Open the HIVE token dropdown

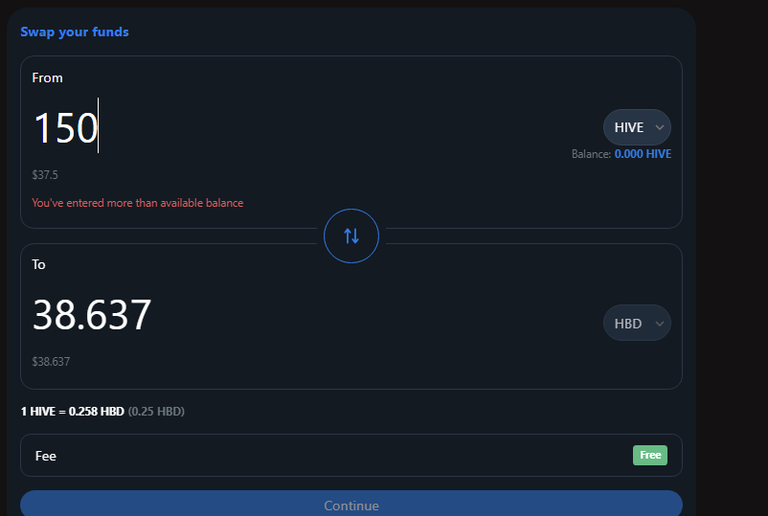637,127
